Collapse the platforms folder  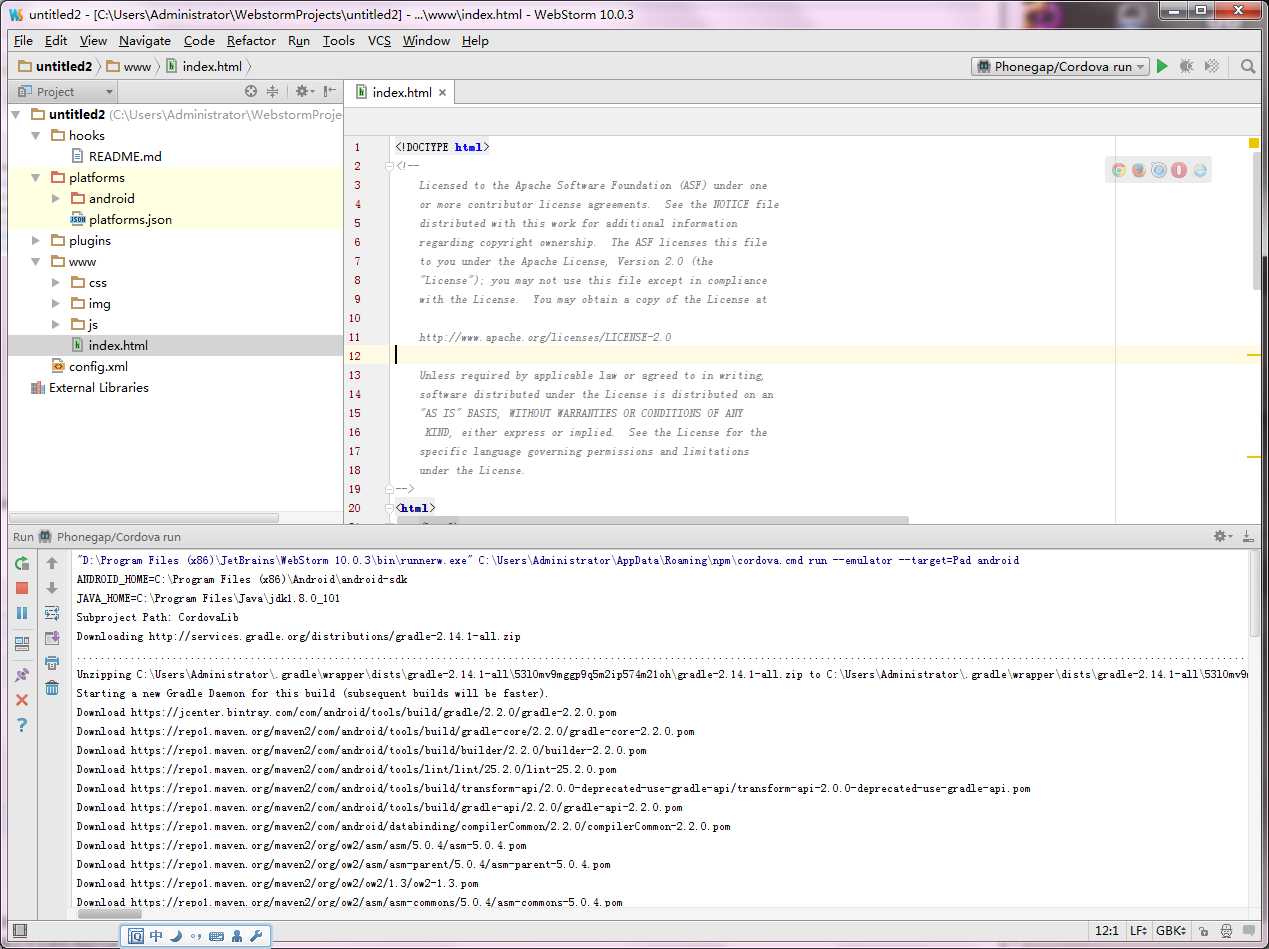click(36, 178)
